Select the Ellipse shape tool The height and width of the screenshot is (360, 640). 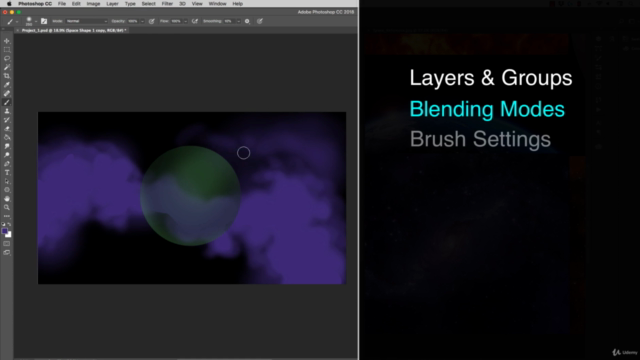(7, 190)
